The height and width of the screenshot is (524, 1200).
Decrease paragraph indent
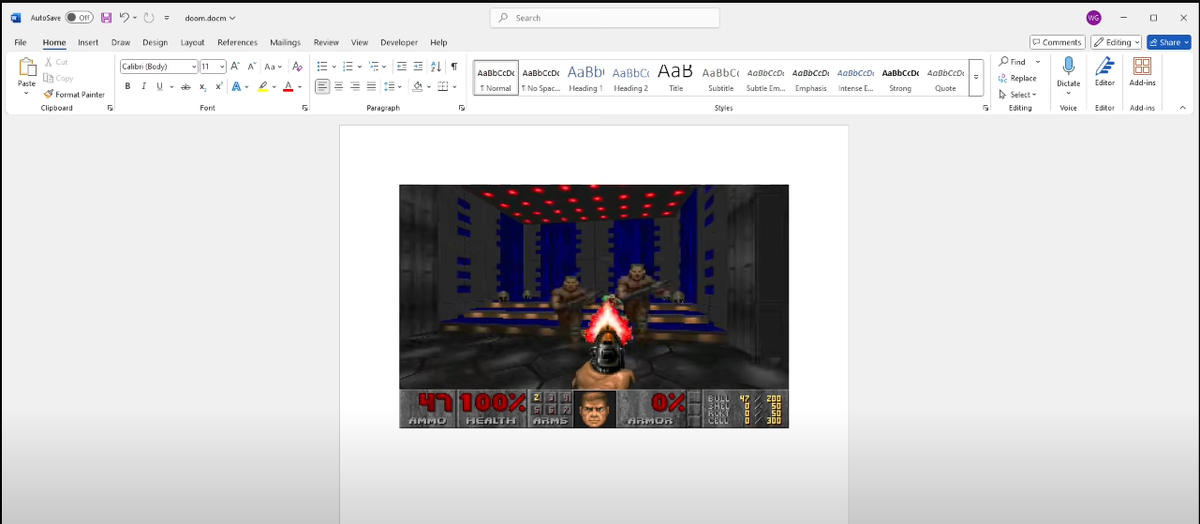point(401,66)
